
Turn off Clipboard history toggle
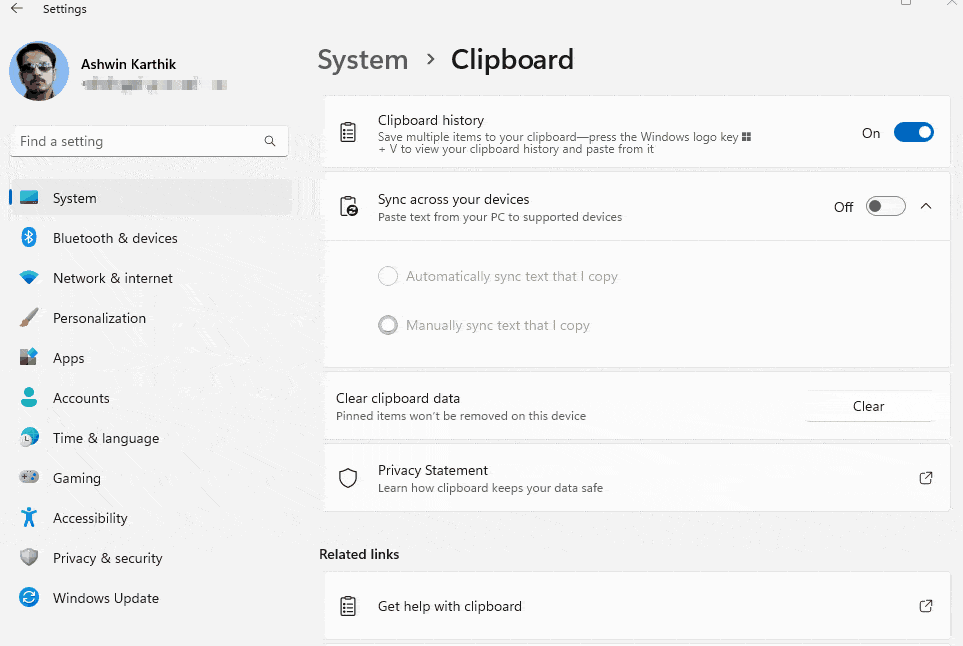[913, 131]
